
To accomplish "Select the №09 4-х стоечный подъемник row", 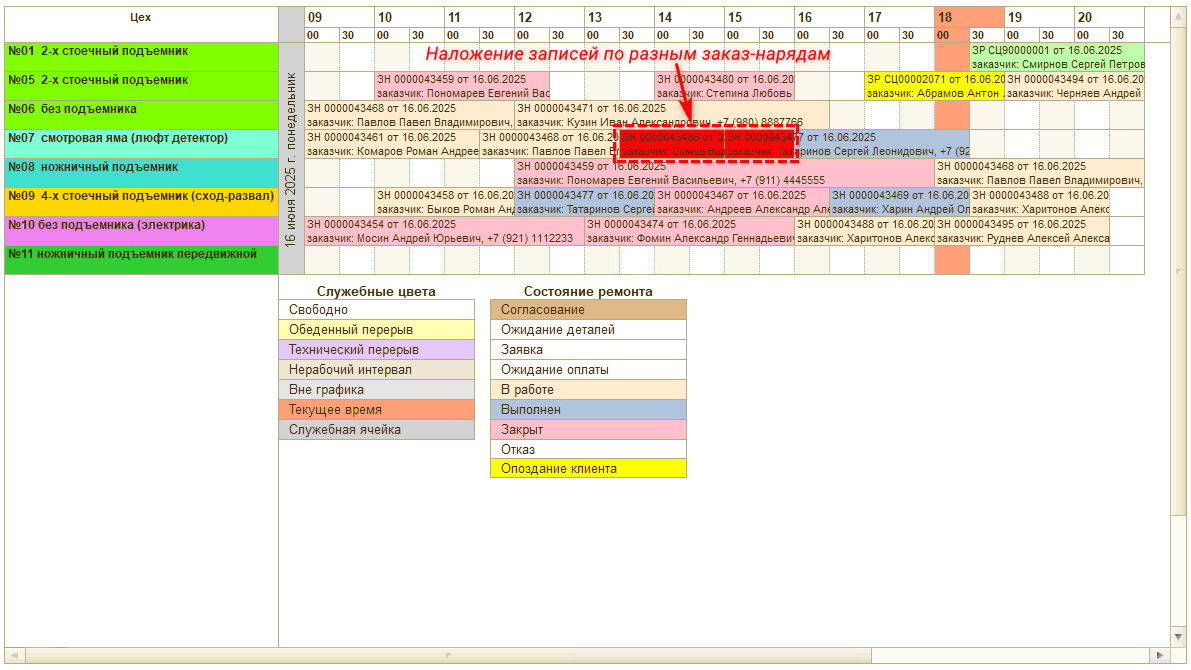I will [141, 202].
